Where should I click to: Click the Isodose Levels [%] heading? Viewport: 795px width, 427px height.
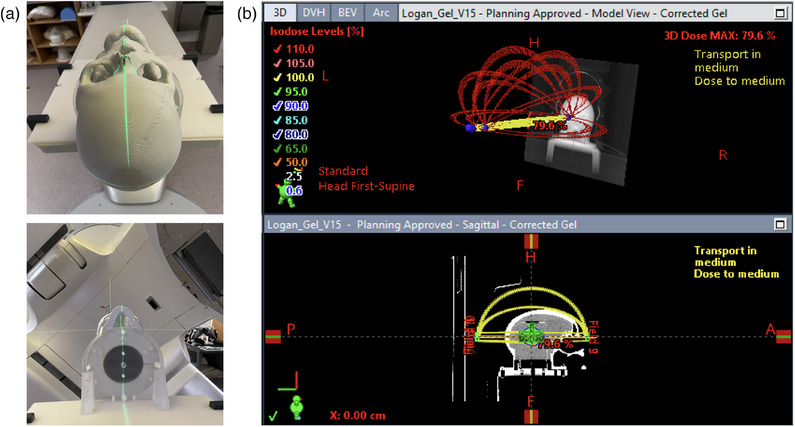(317, 31)
